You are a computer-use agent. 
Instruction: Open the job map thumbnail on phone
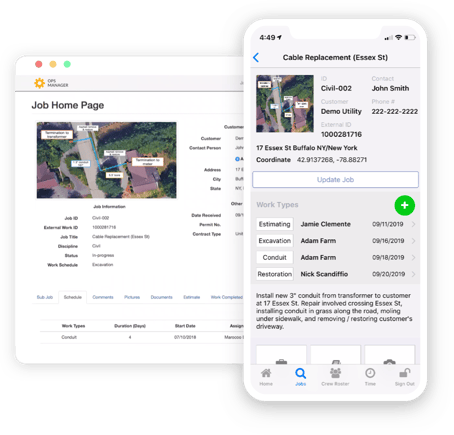[285, 104]
